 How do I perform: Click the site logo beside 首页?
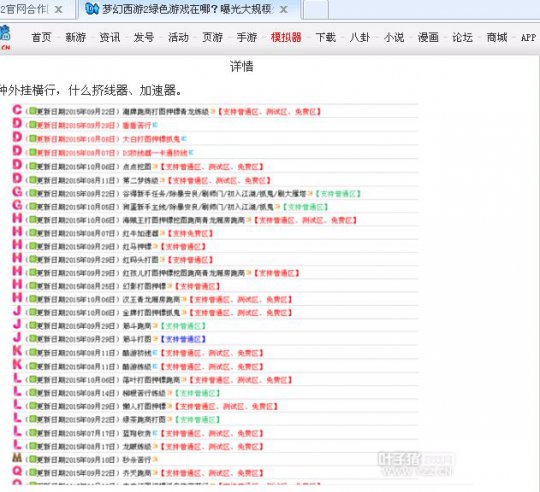5,37
